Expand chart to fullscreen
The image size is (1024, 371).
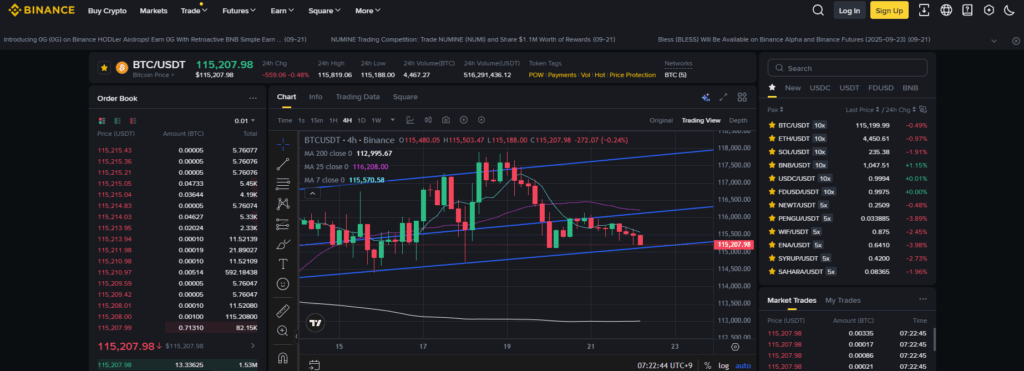click(x=724, y=97)
